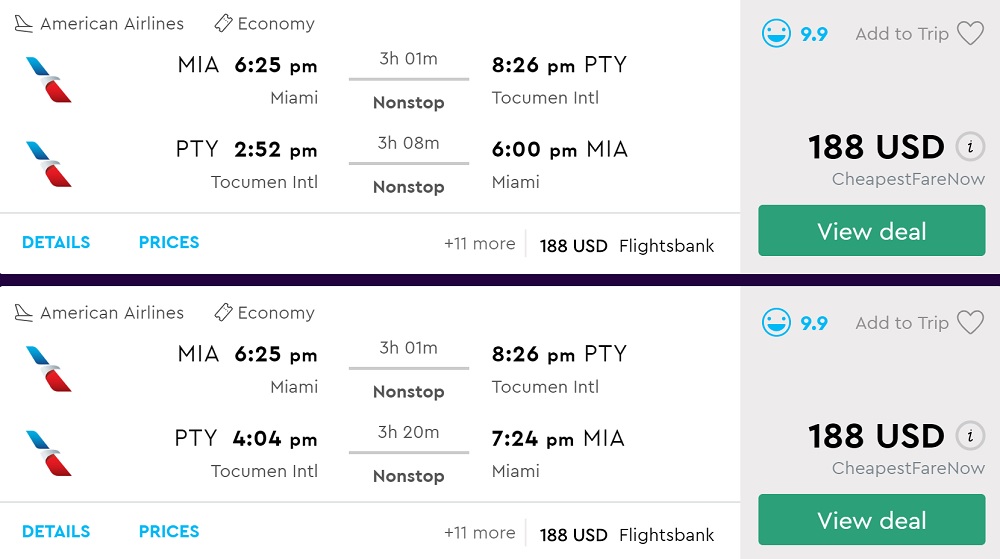This screenshot has width=1000, height=559.
Task: Expand +11 more providers on first result
Action: 480,244
